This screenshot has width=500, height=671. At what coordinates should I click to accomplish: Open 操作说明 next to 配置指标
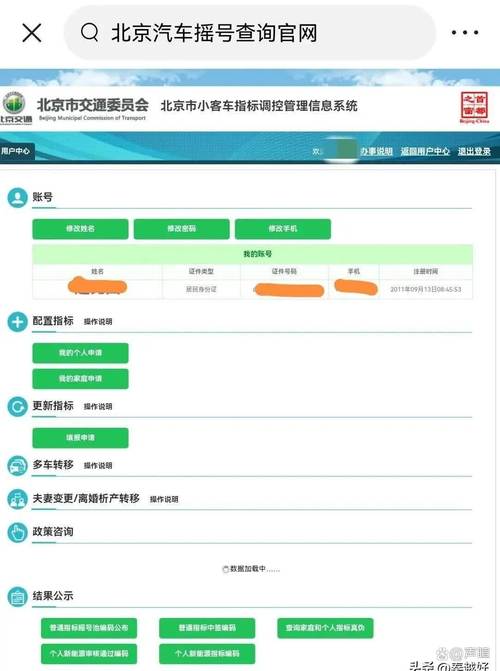coord(98,321)
